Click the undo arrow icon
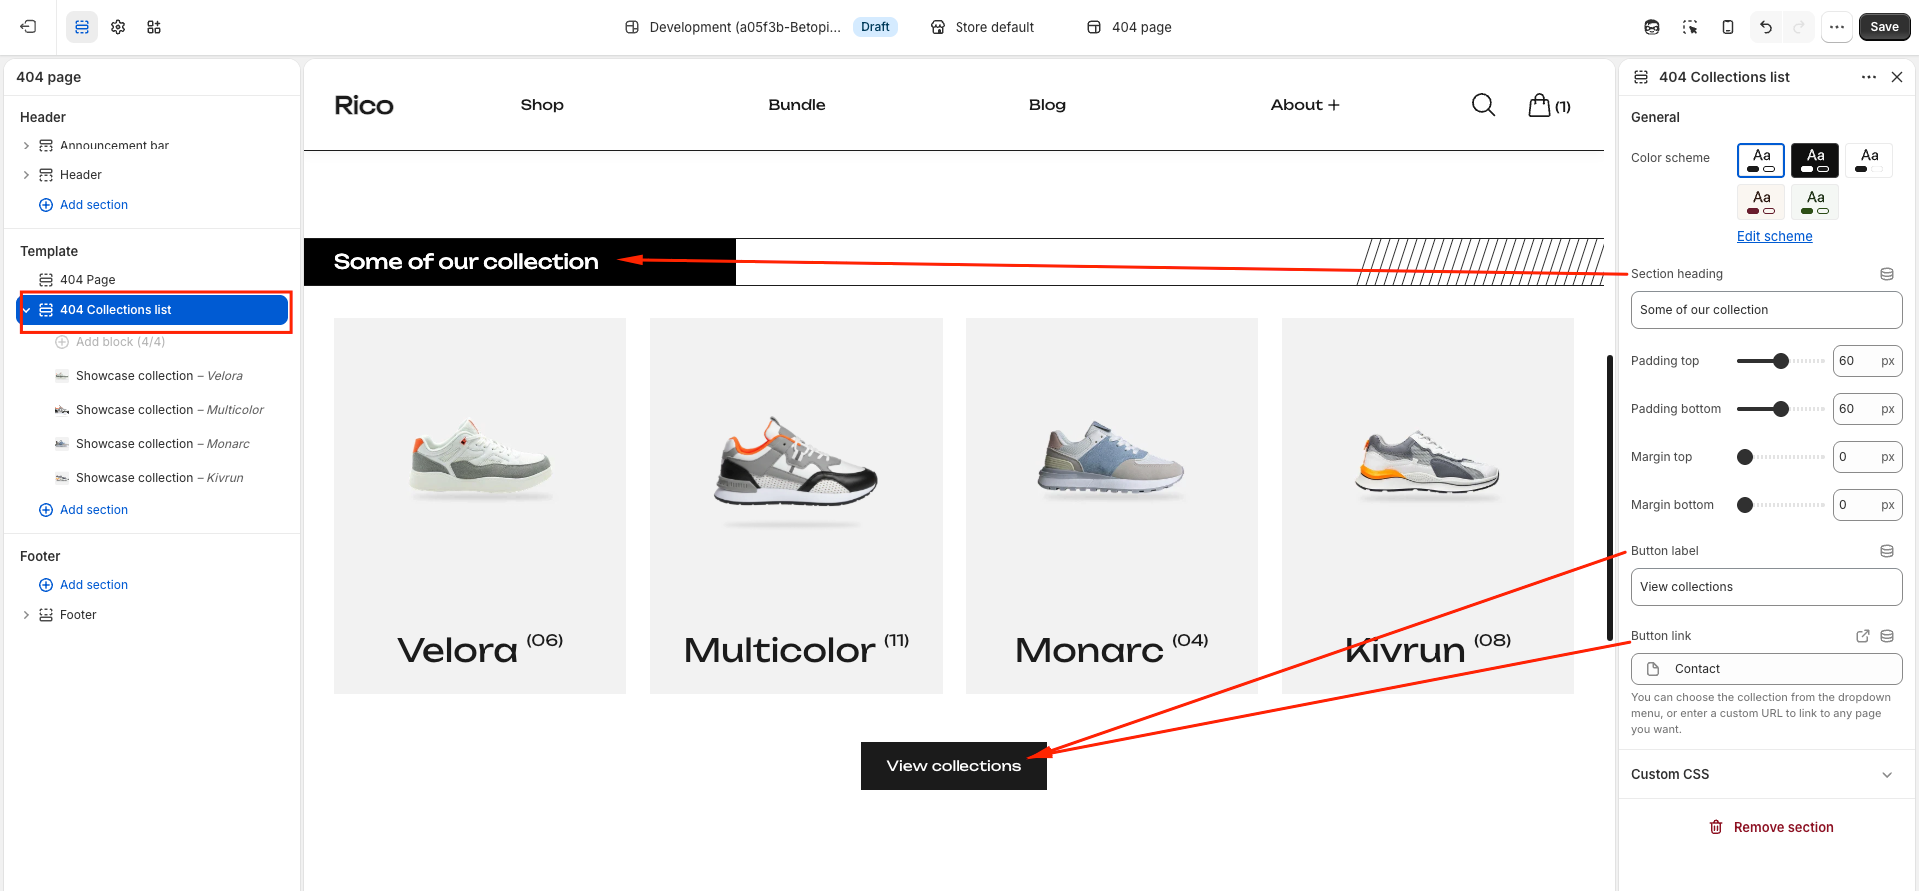 point(1766,27)
